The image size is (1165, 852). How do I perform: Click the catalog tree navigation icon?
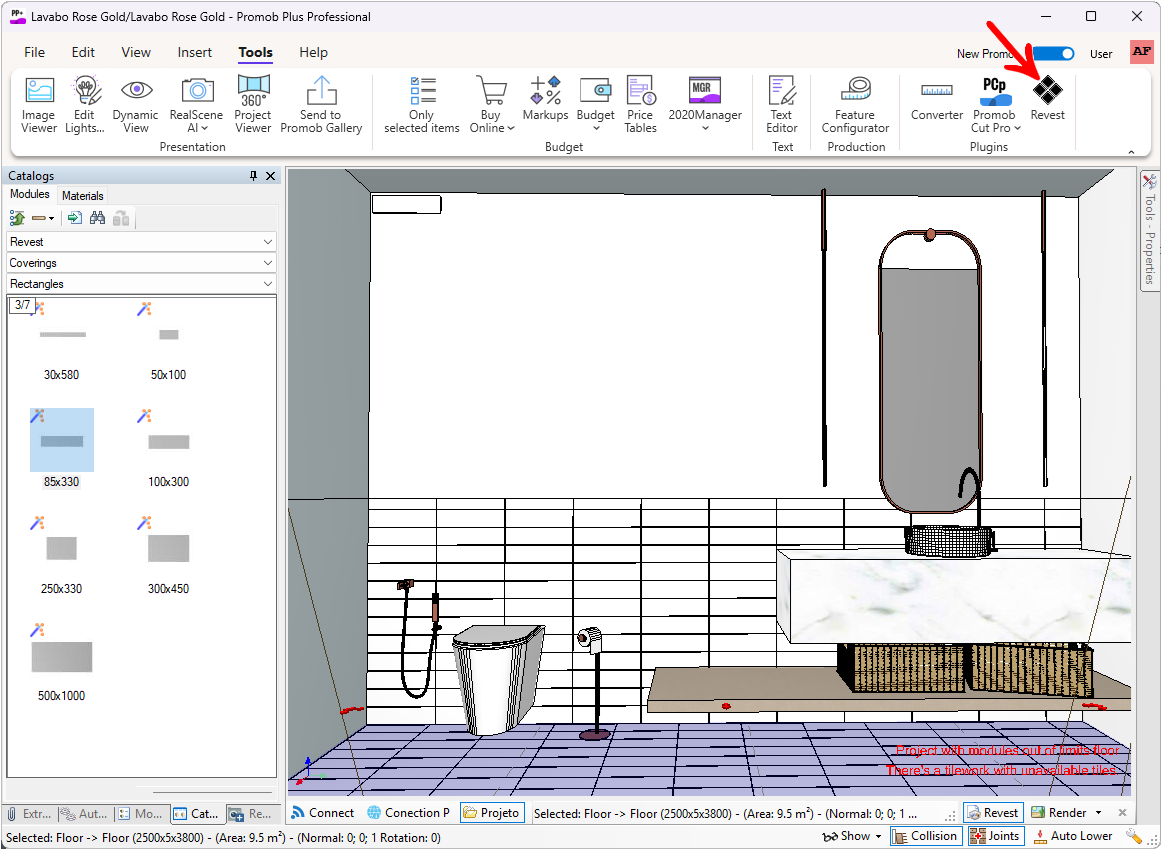(x=17, y=218)
